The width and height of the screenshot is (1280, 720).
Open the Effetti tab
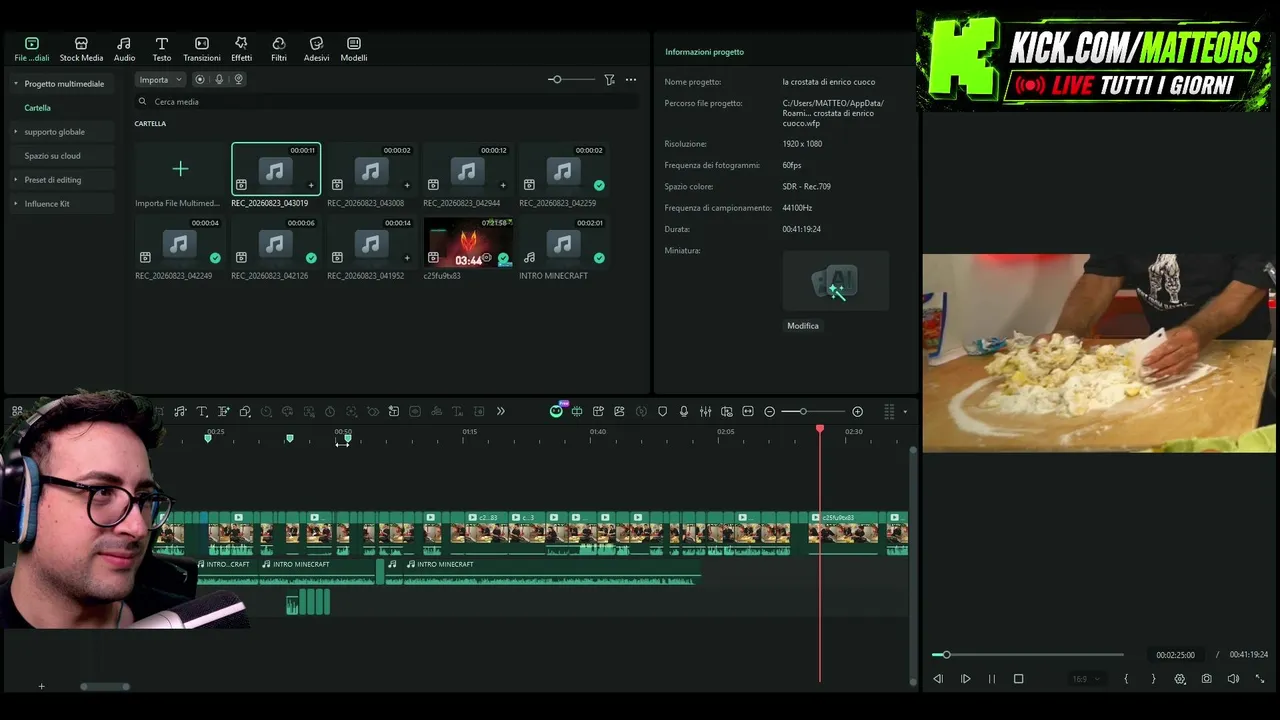(x=241, y=49)
